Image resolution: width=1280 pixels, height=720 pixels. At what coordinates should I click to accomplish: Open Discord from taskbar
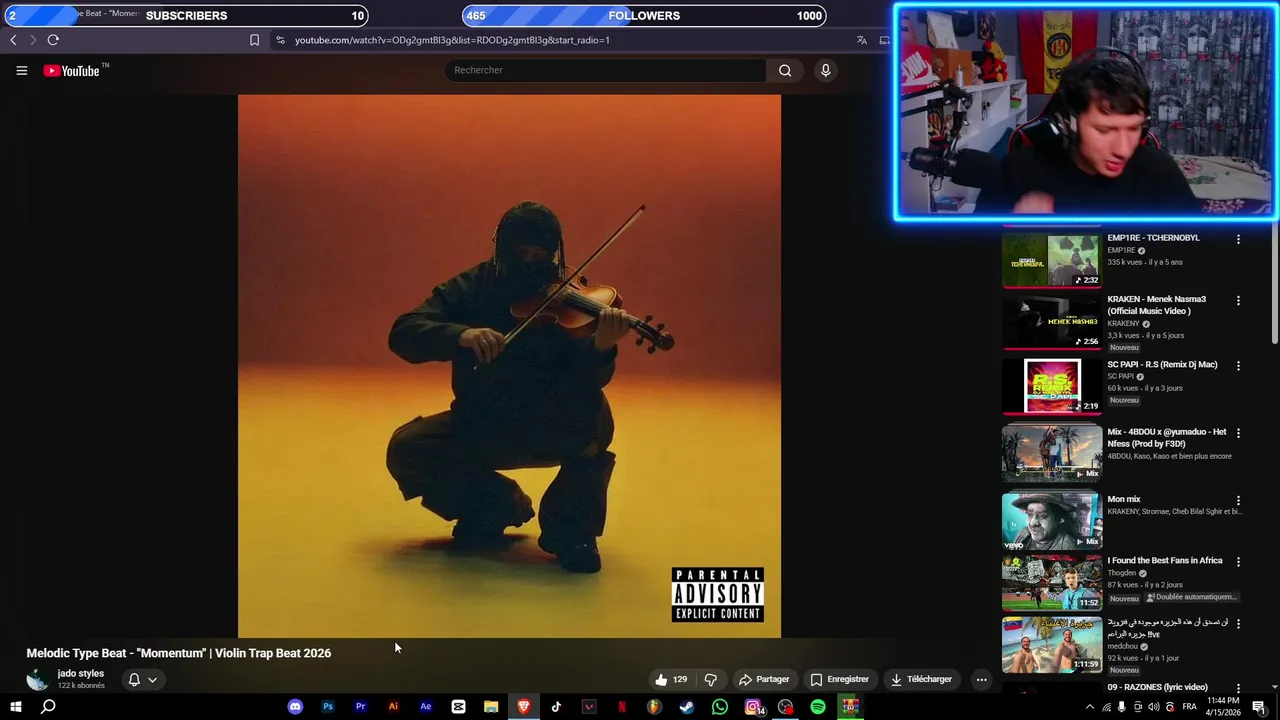tap(295, 707)
